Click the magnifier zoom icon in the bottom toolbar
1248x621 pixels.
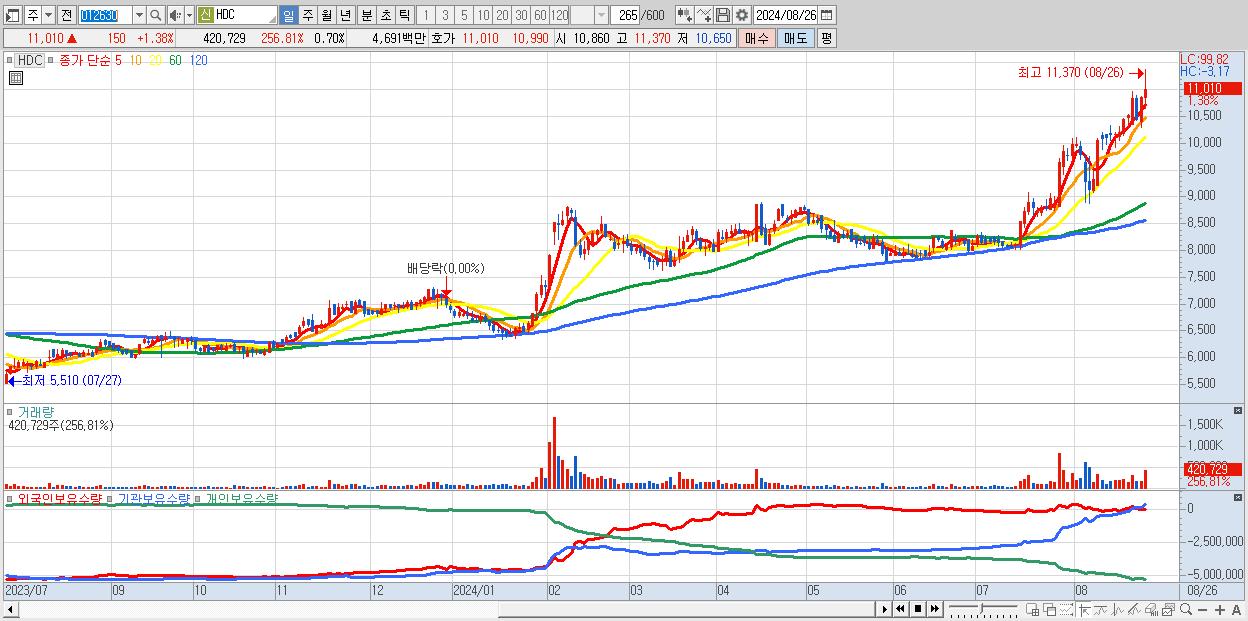[1186, 609]
